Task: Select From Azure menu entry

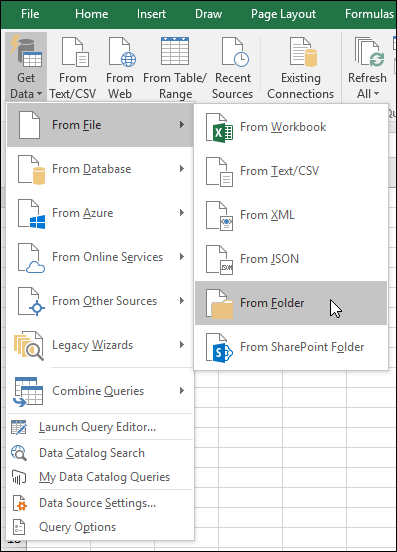Action: point(100,213)
